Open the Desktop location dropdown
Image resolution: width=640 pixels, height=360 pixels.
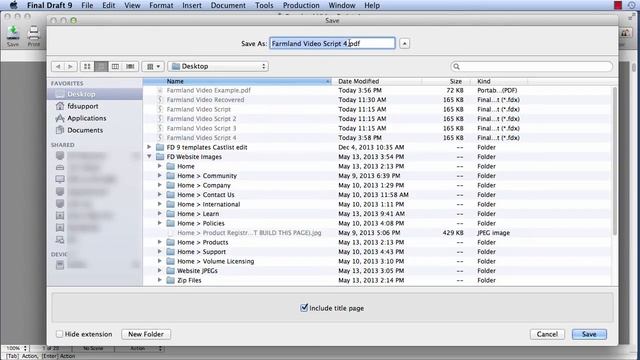pyautogui.click(x=218, y=66)
